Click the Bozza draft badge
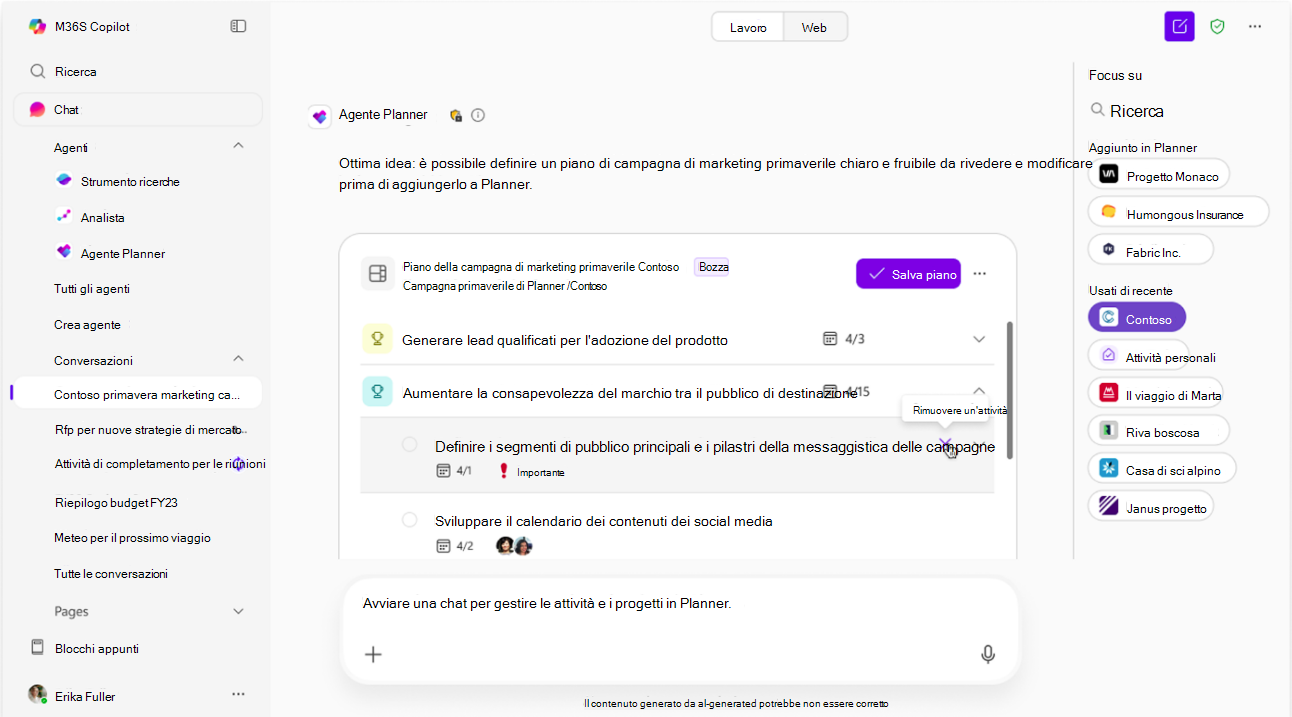1292x717 pixels. coord(713,267)
